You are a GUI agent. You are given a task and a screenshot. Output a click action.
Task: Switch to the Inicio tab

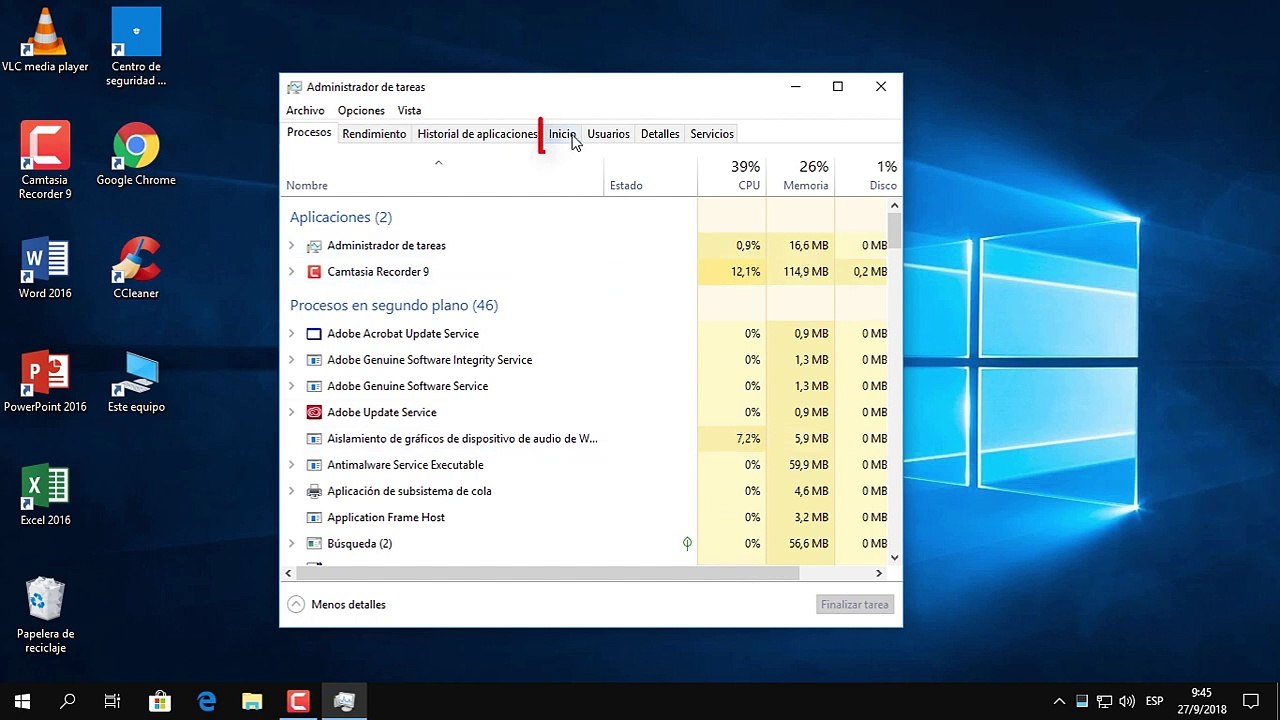point(562,134)
